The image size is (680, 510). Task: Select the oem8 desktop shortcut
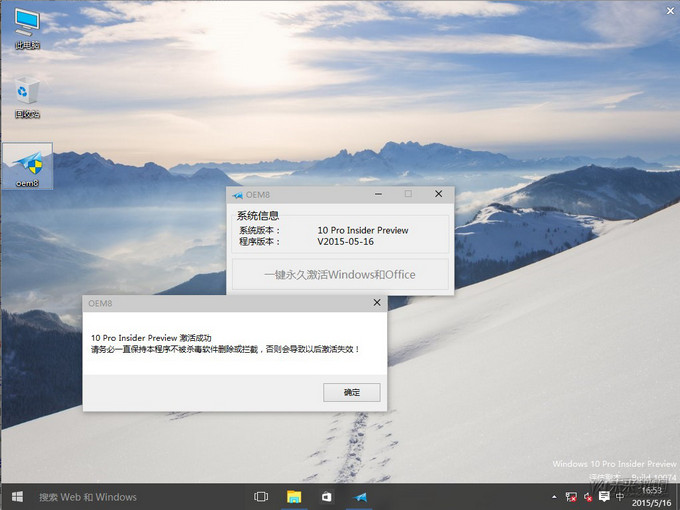pyautogui.click(x=27, y=165)
